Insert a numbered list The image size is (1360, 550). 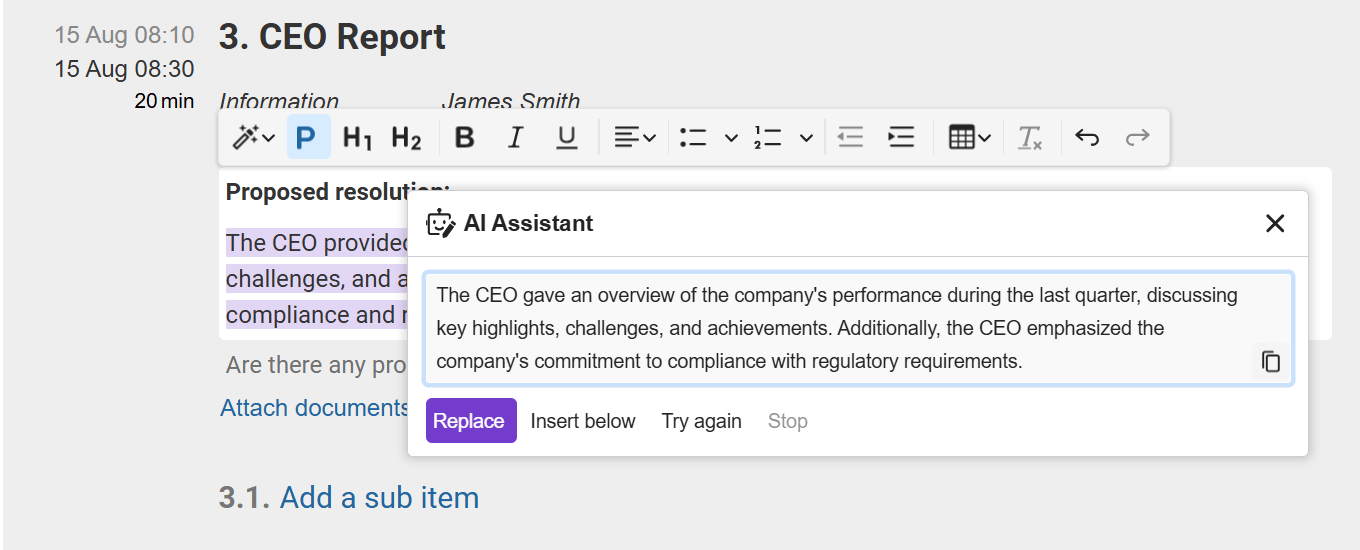pos(768,138)
